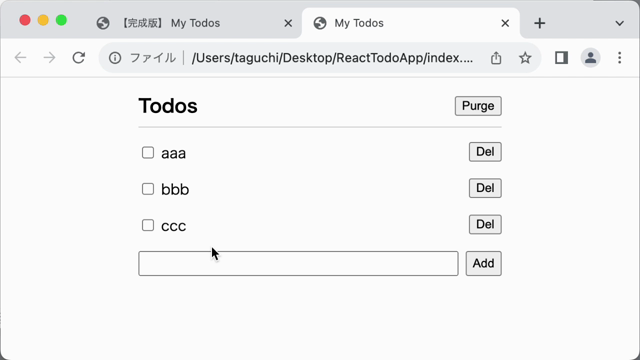Click the ccc todo label

[x=173, y=227]
